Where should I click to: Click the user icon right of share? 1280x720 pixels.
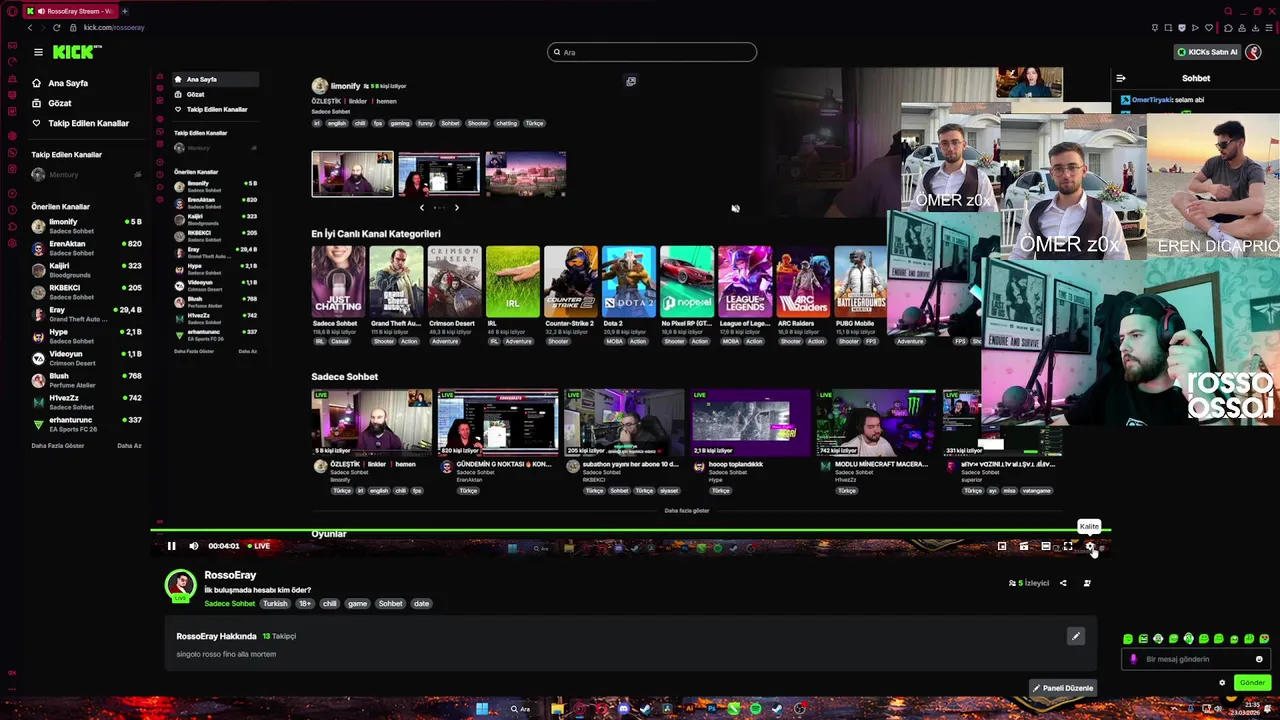[x=1087, y=583]
